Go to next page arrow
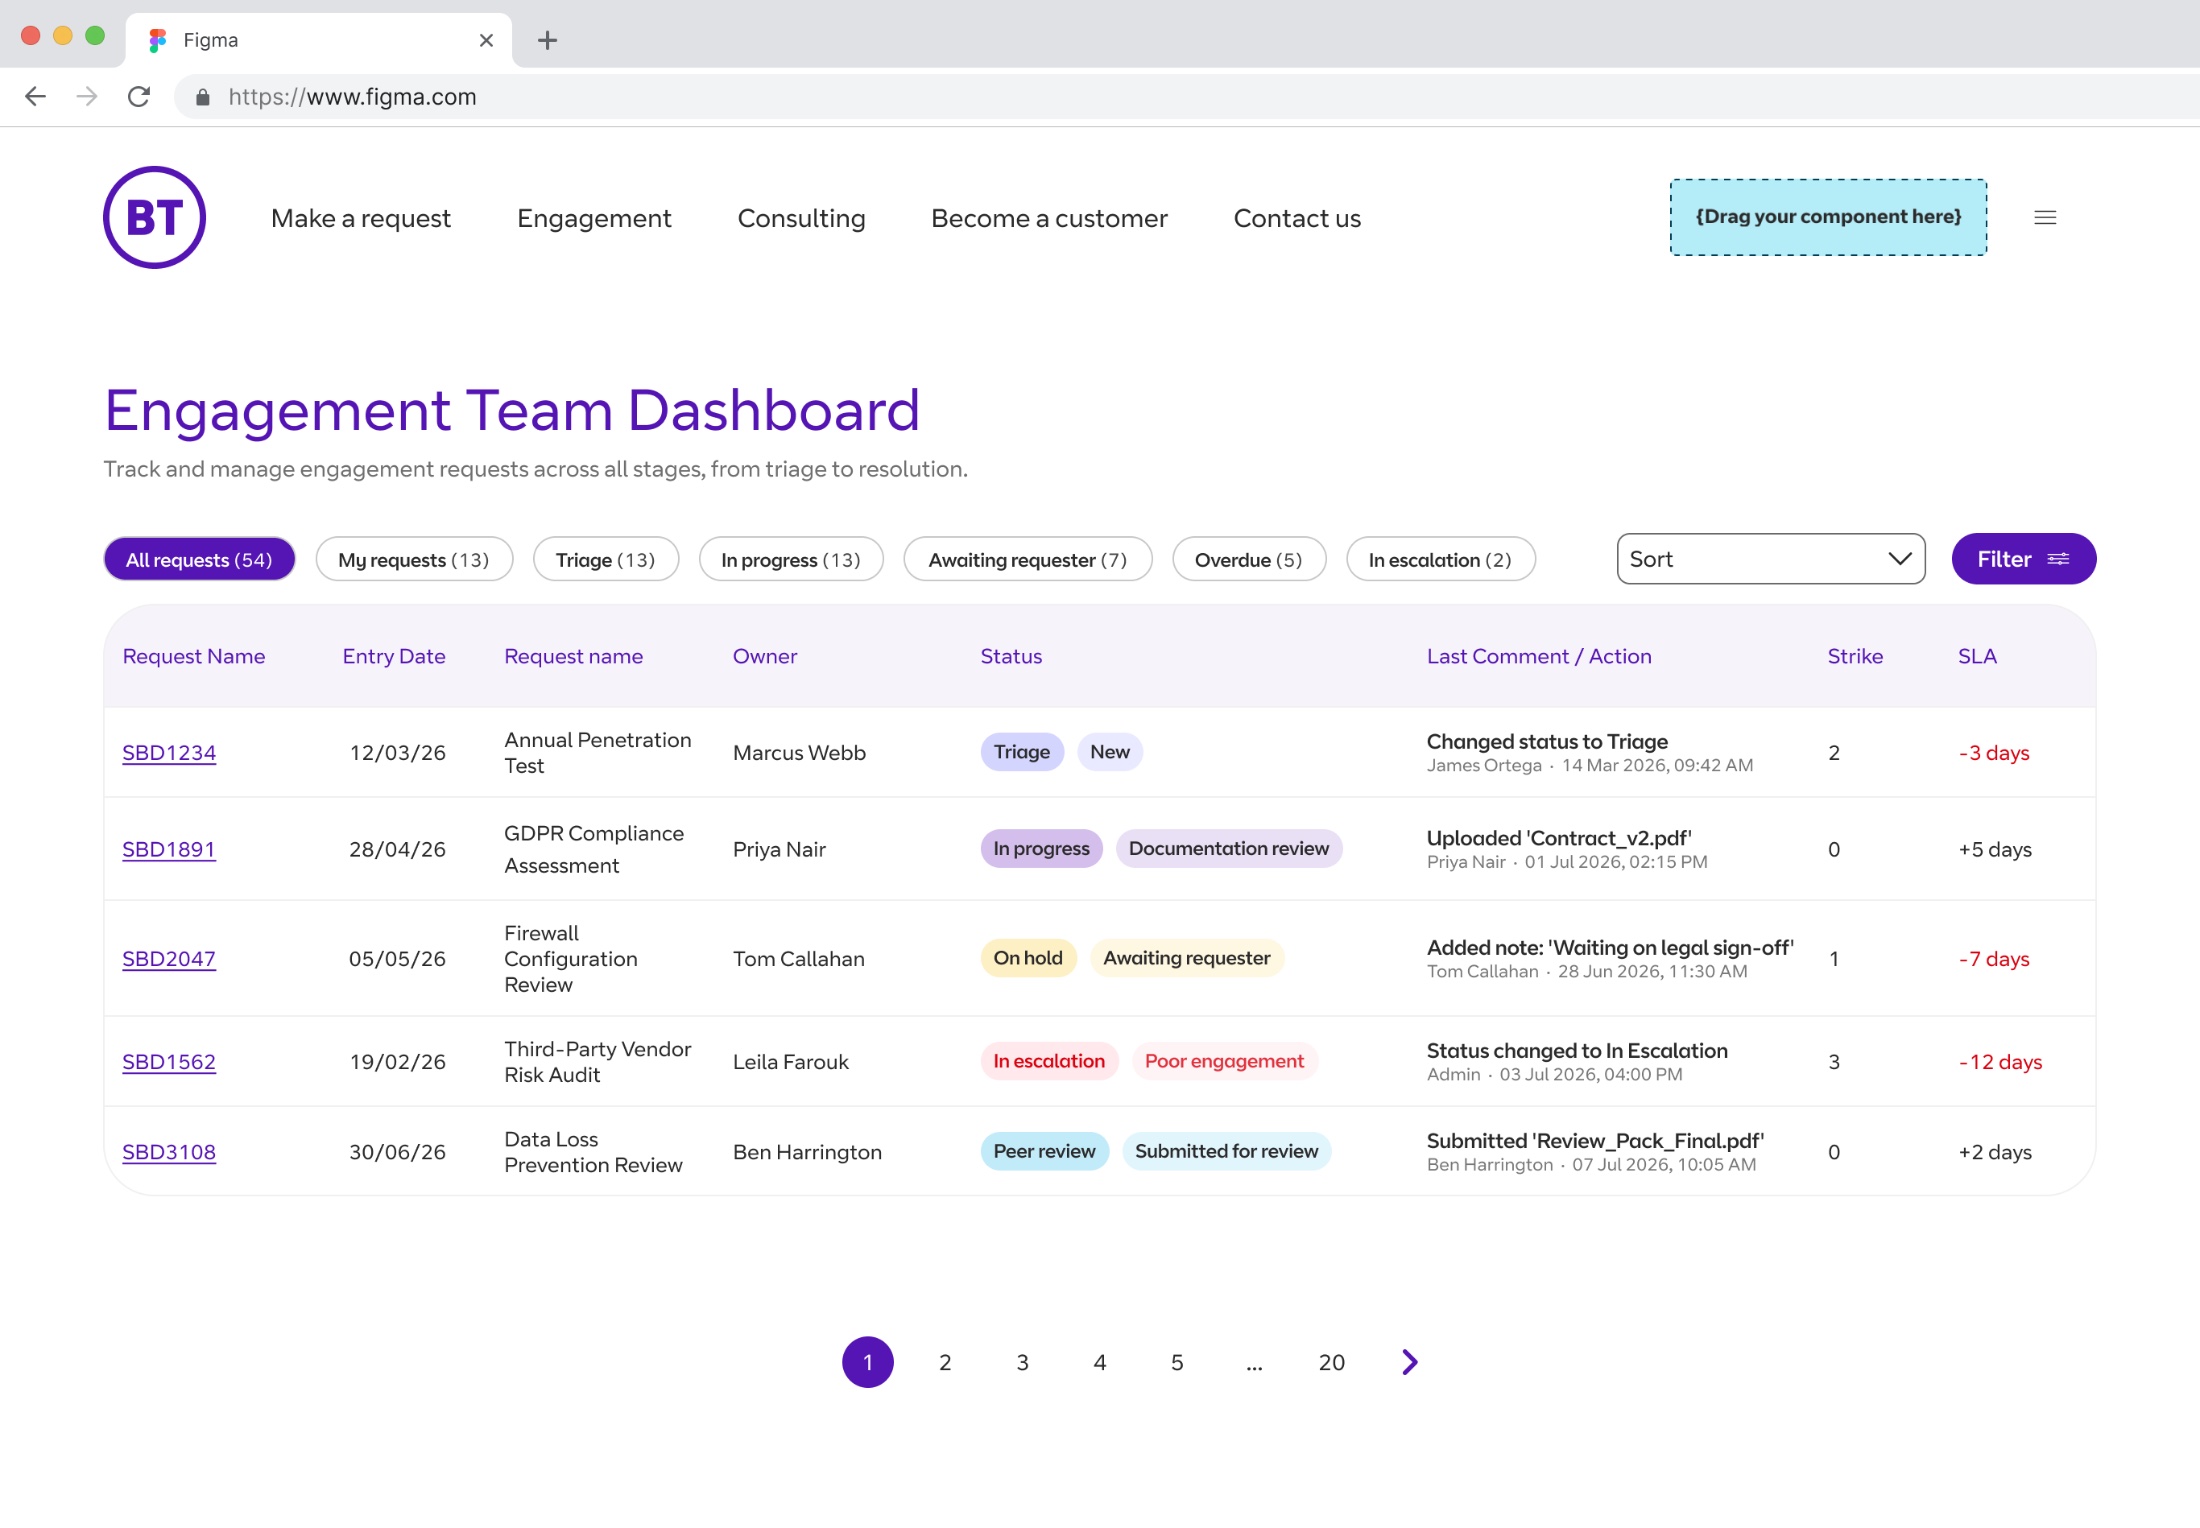Viewport: 2200px width, 1528px height. coord(1409,1362)
